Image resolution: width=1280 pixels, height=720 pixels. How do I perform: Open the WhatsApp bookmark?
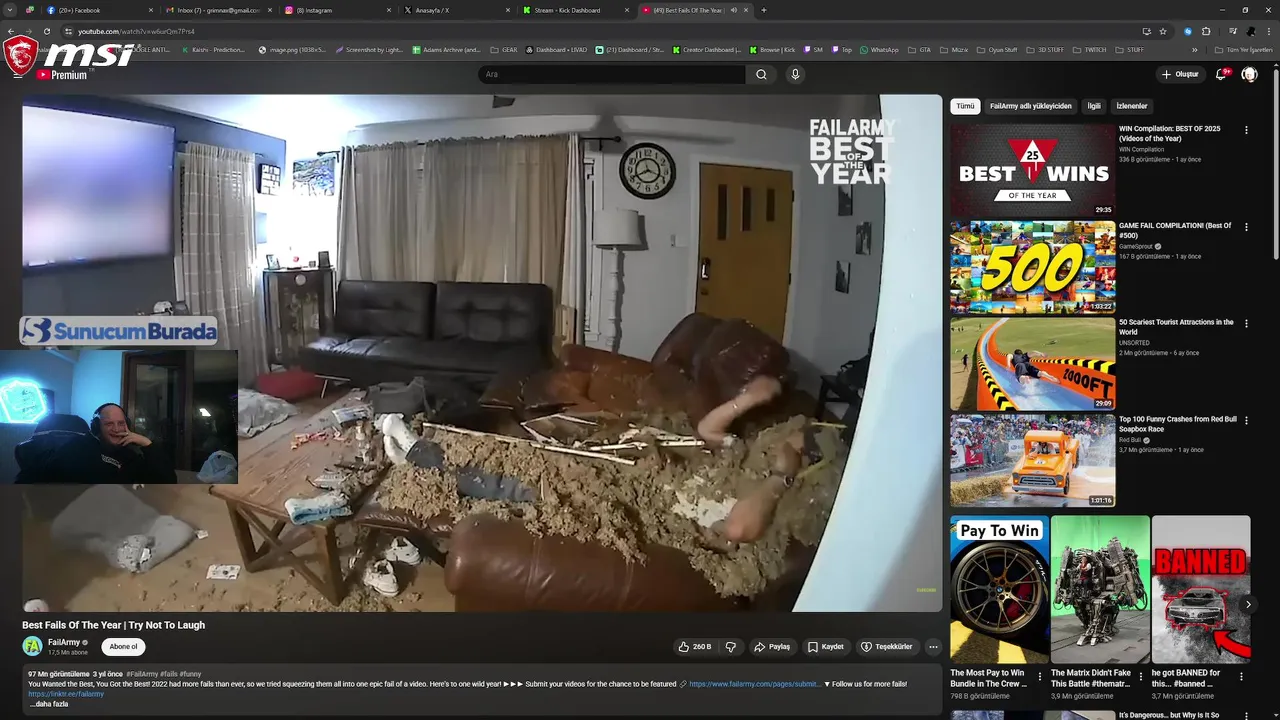[879, 49]
